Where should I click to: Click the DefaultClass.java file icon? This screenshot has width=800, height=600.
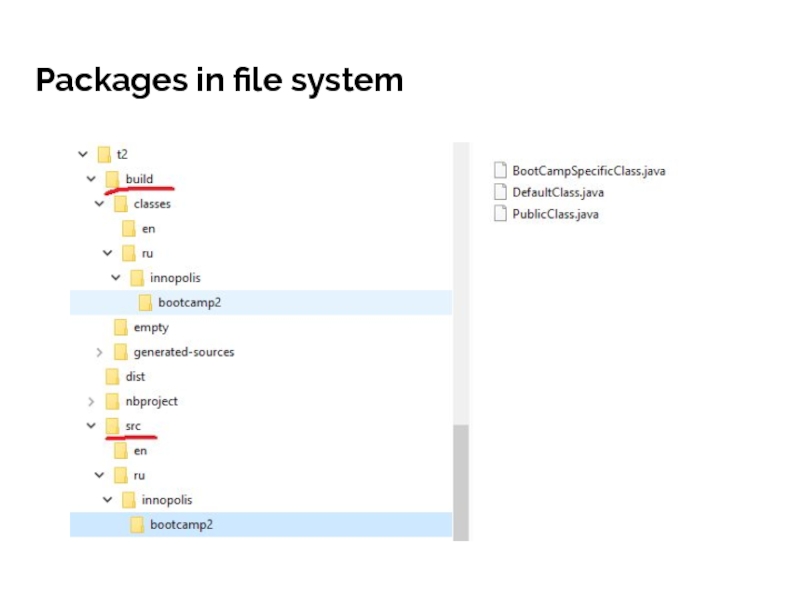501,192
